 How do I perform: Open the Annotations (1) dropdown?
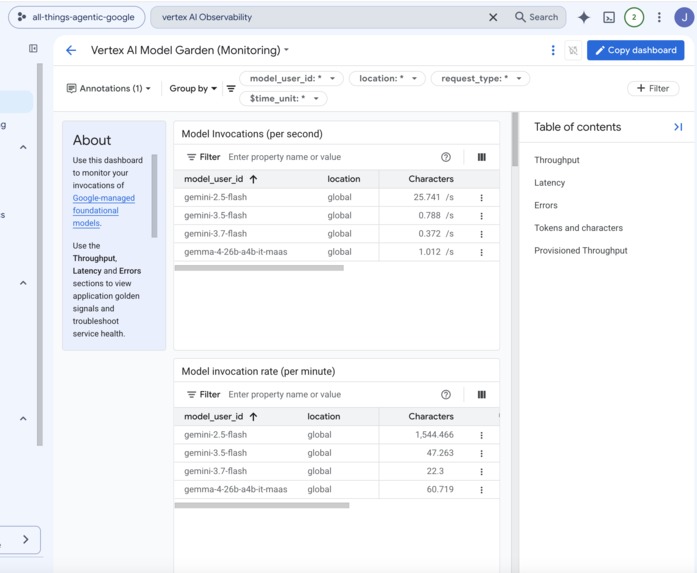coord(108,88)
